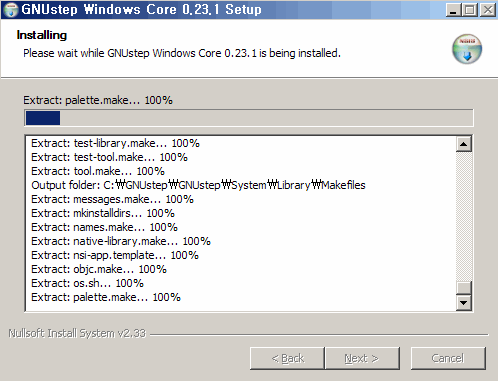Click the GNUstep setup title bar icon
498x381 pixels.
point(11,9)
